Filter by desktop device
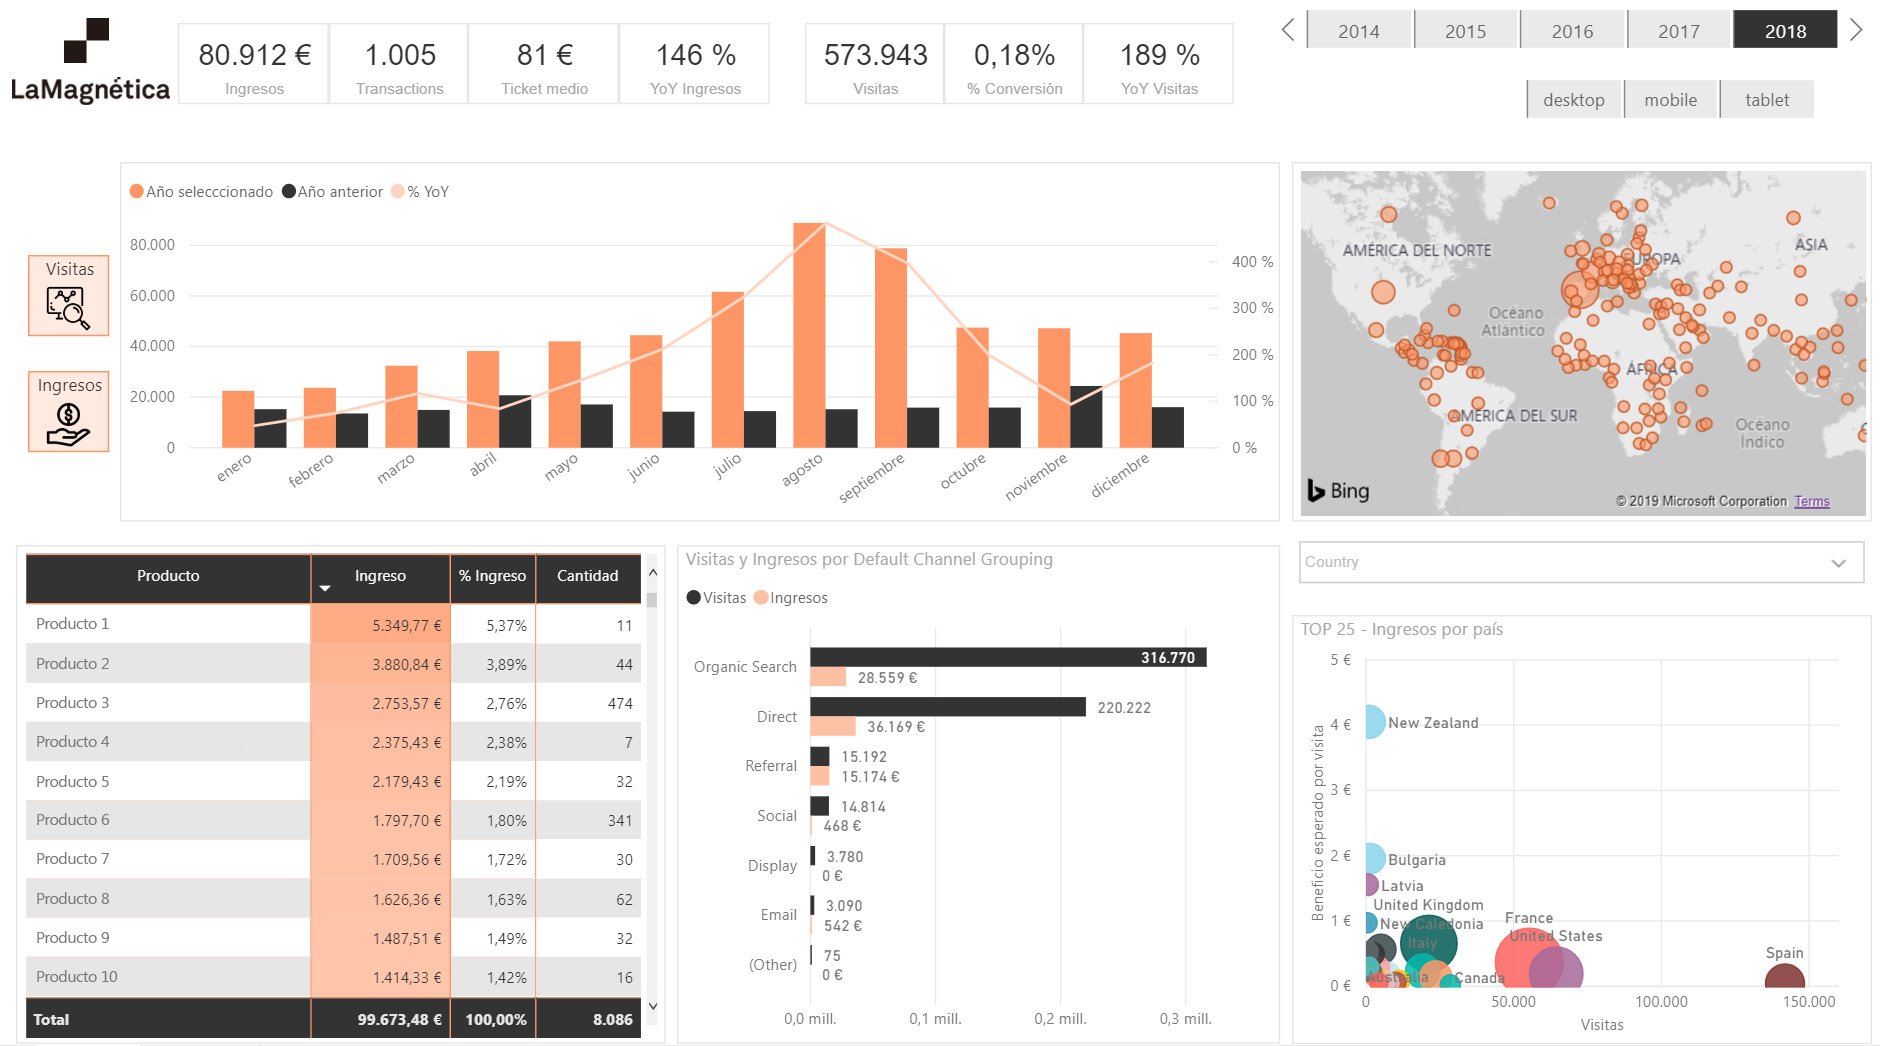The image size is (1880, 1046). [1574, 99]
